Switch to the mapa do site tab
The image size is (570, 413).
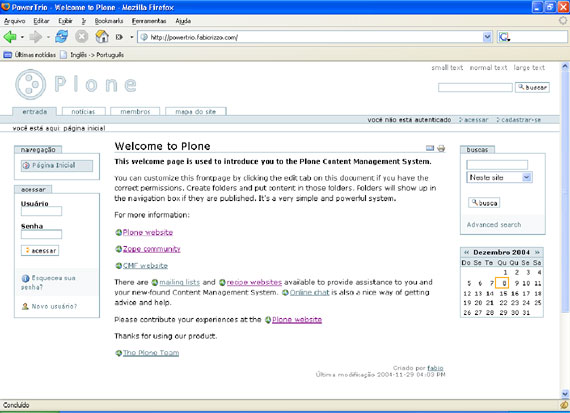coord(196,112)
